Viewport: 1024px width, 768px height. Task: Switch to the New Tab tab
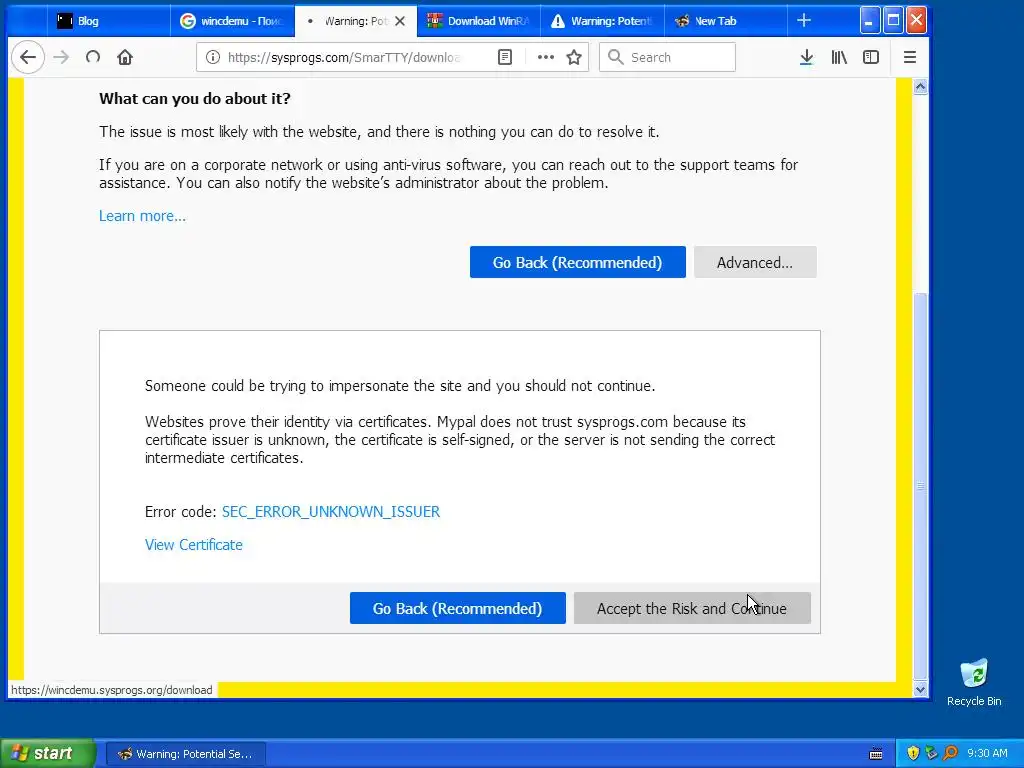click(726, 21)
